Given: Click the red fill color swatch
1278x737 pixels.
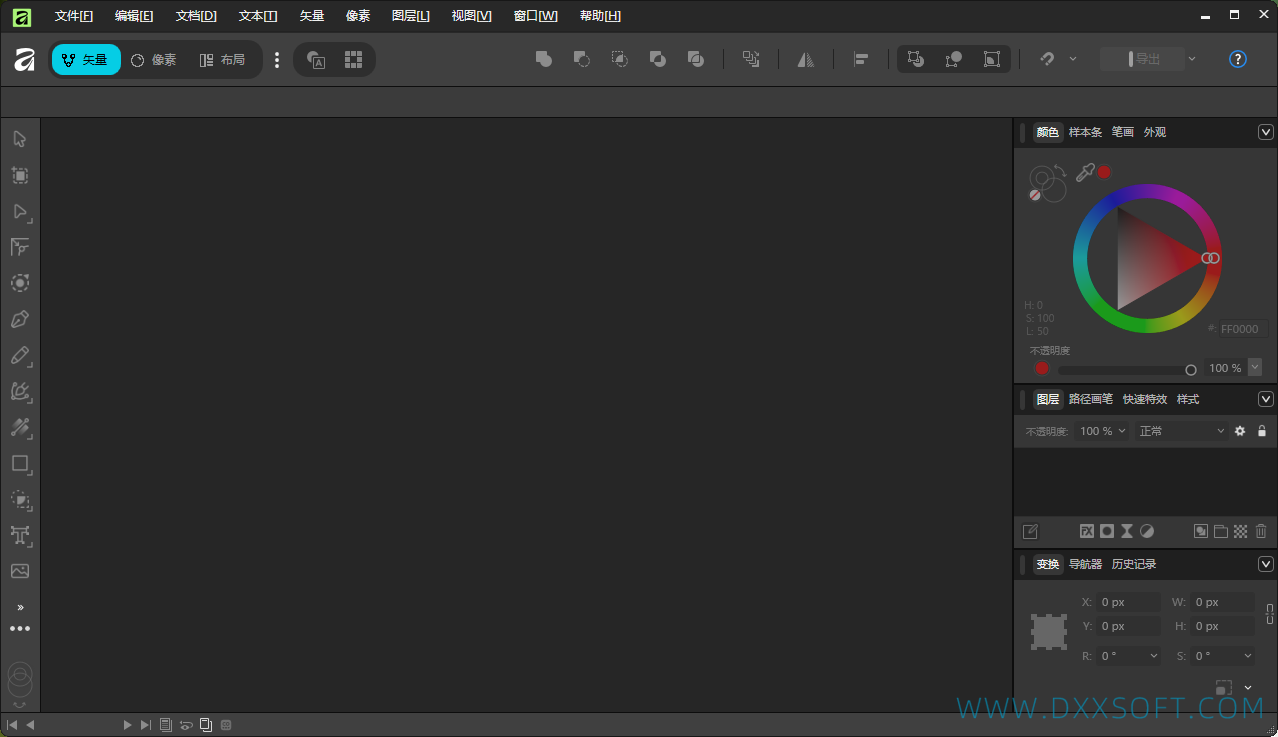Looking at the screenshot, I should (x=1104, y=172).
